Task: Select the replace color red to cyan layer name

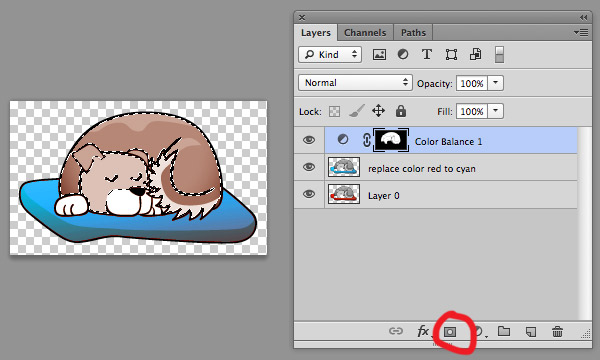Action: pyautogui.click(x=422, y=169)
